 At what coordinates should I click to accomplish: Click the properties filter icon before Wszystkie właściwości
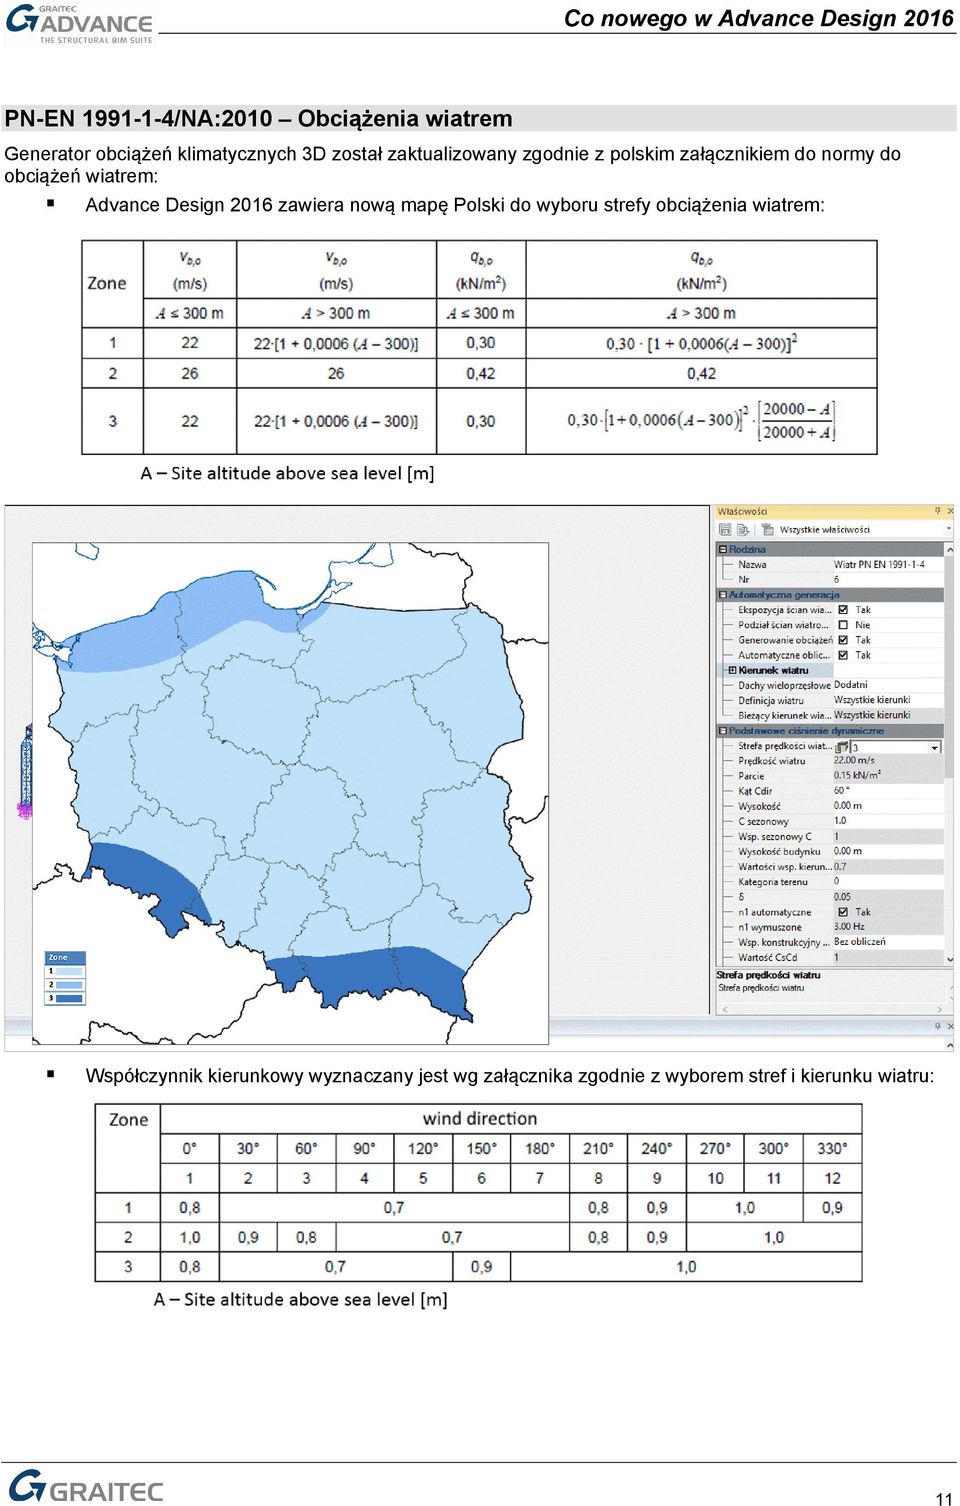[768, 530]
